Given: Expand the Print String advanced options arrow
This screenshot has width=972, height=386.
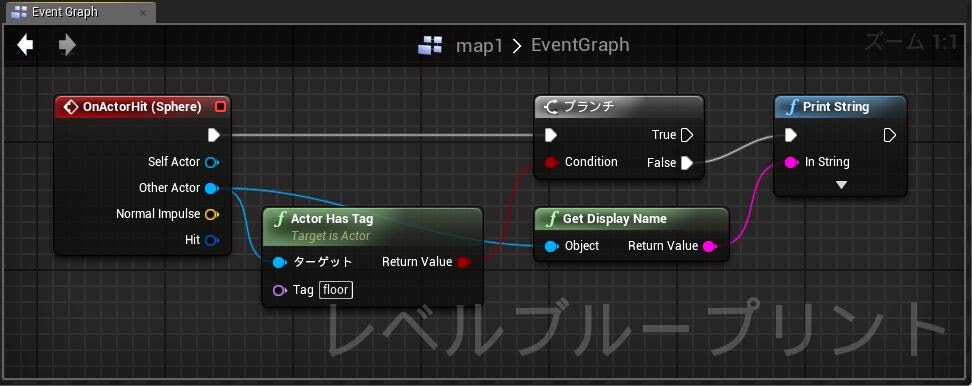Looking at the screenshot, I should coord(841,185).
